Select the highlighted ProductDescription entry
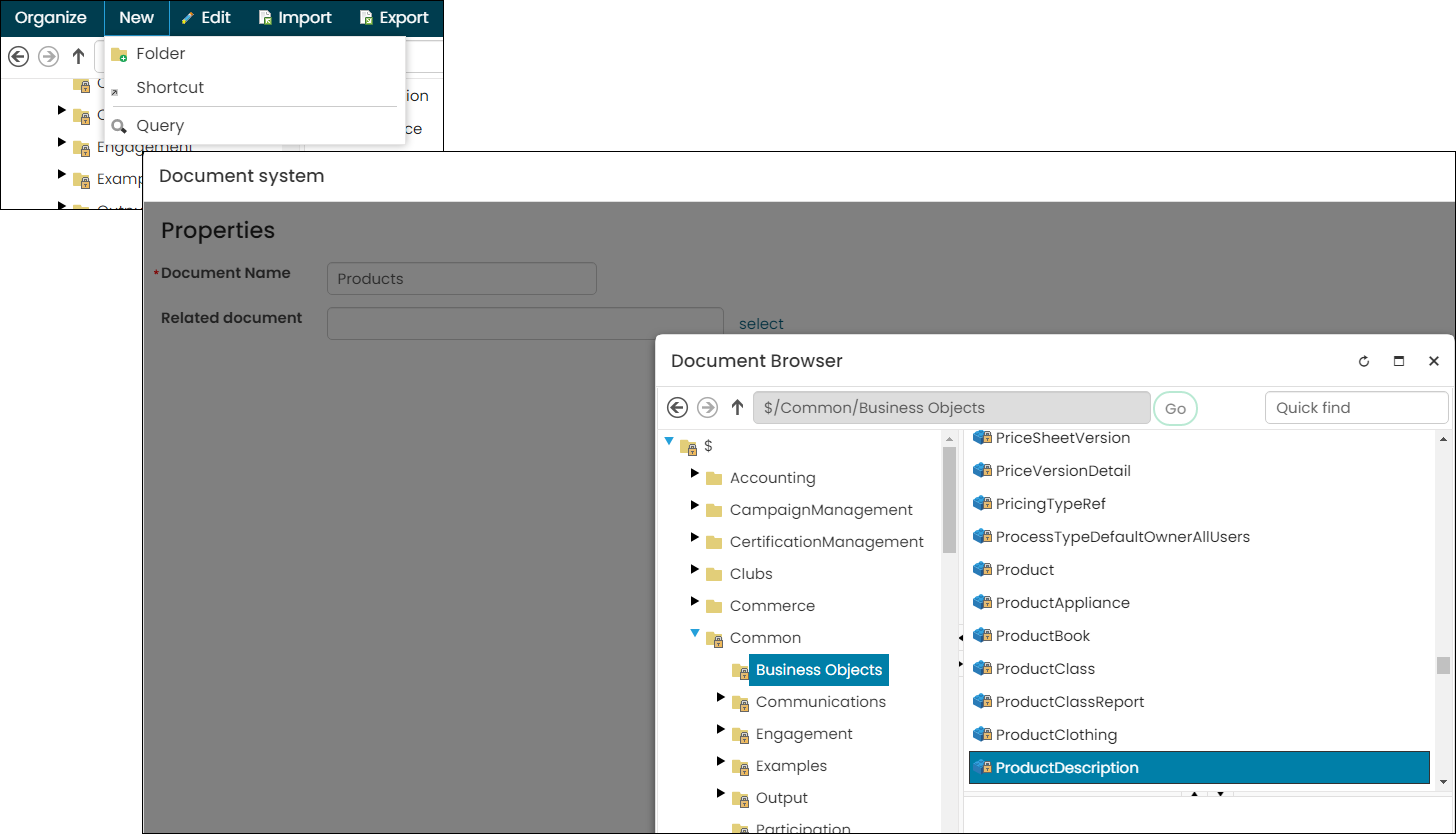Screen dimensions: 1456x834 coord(1199,768)
